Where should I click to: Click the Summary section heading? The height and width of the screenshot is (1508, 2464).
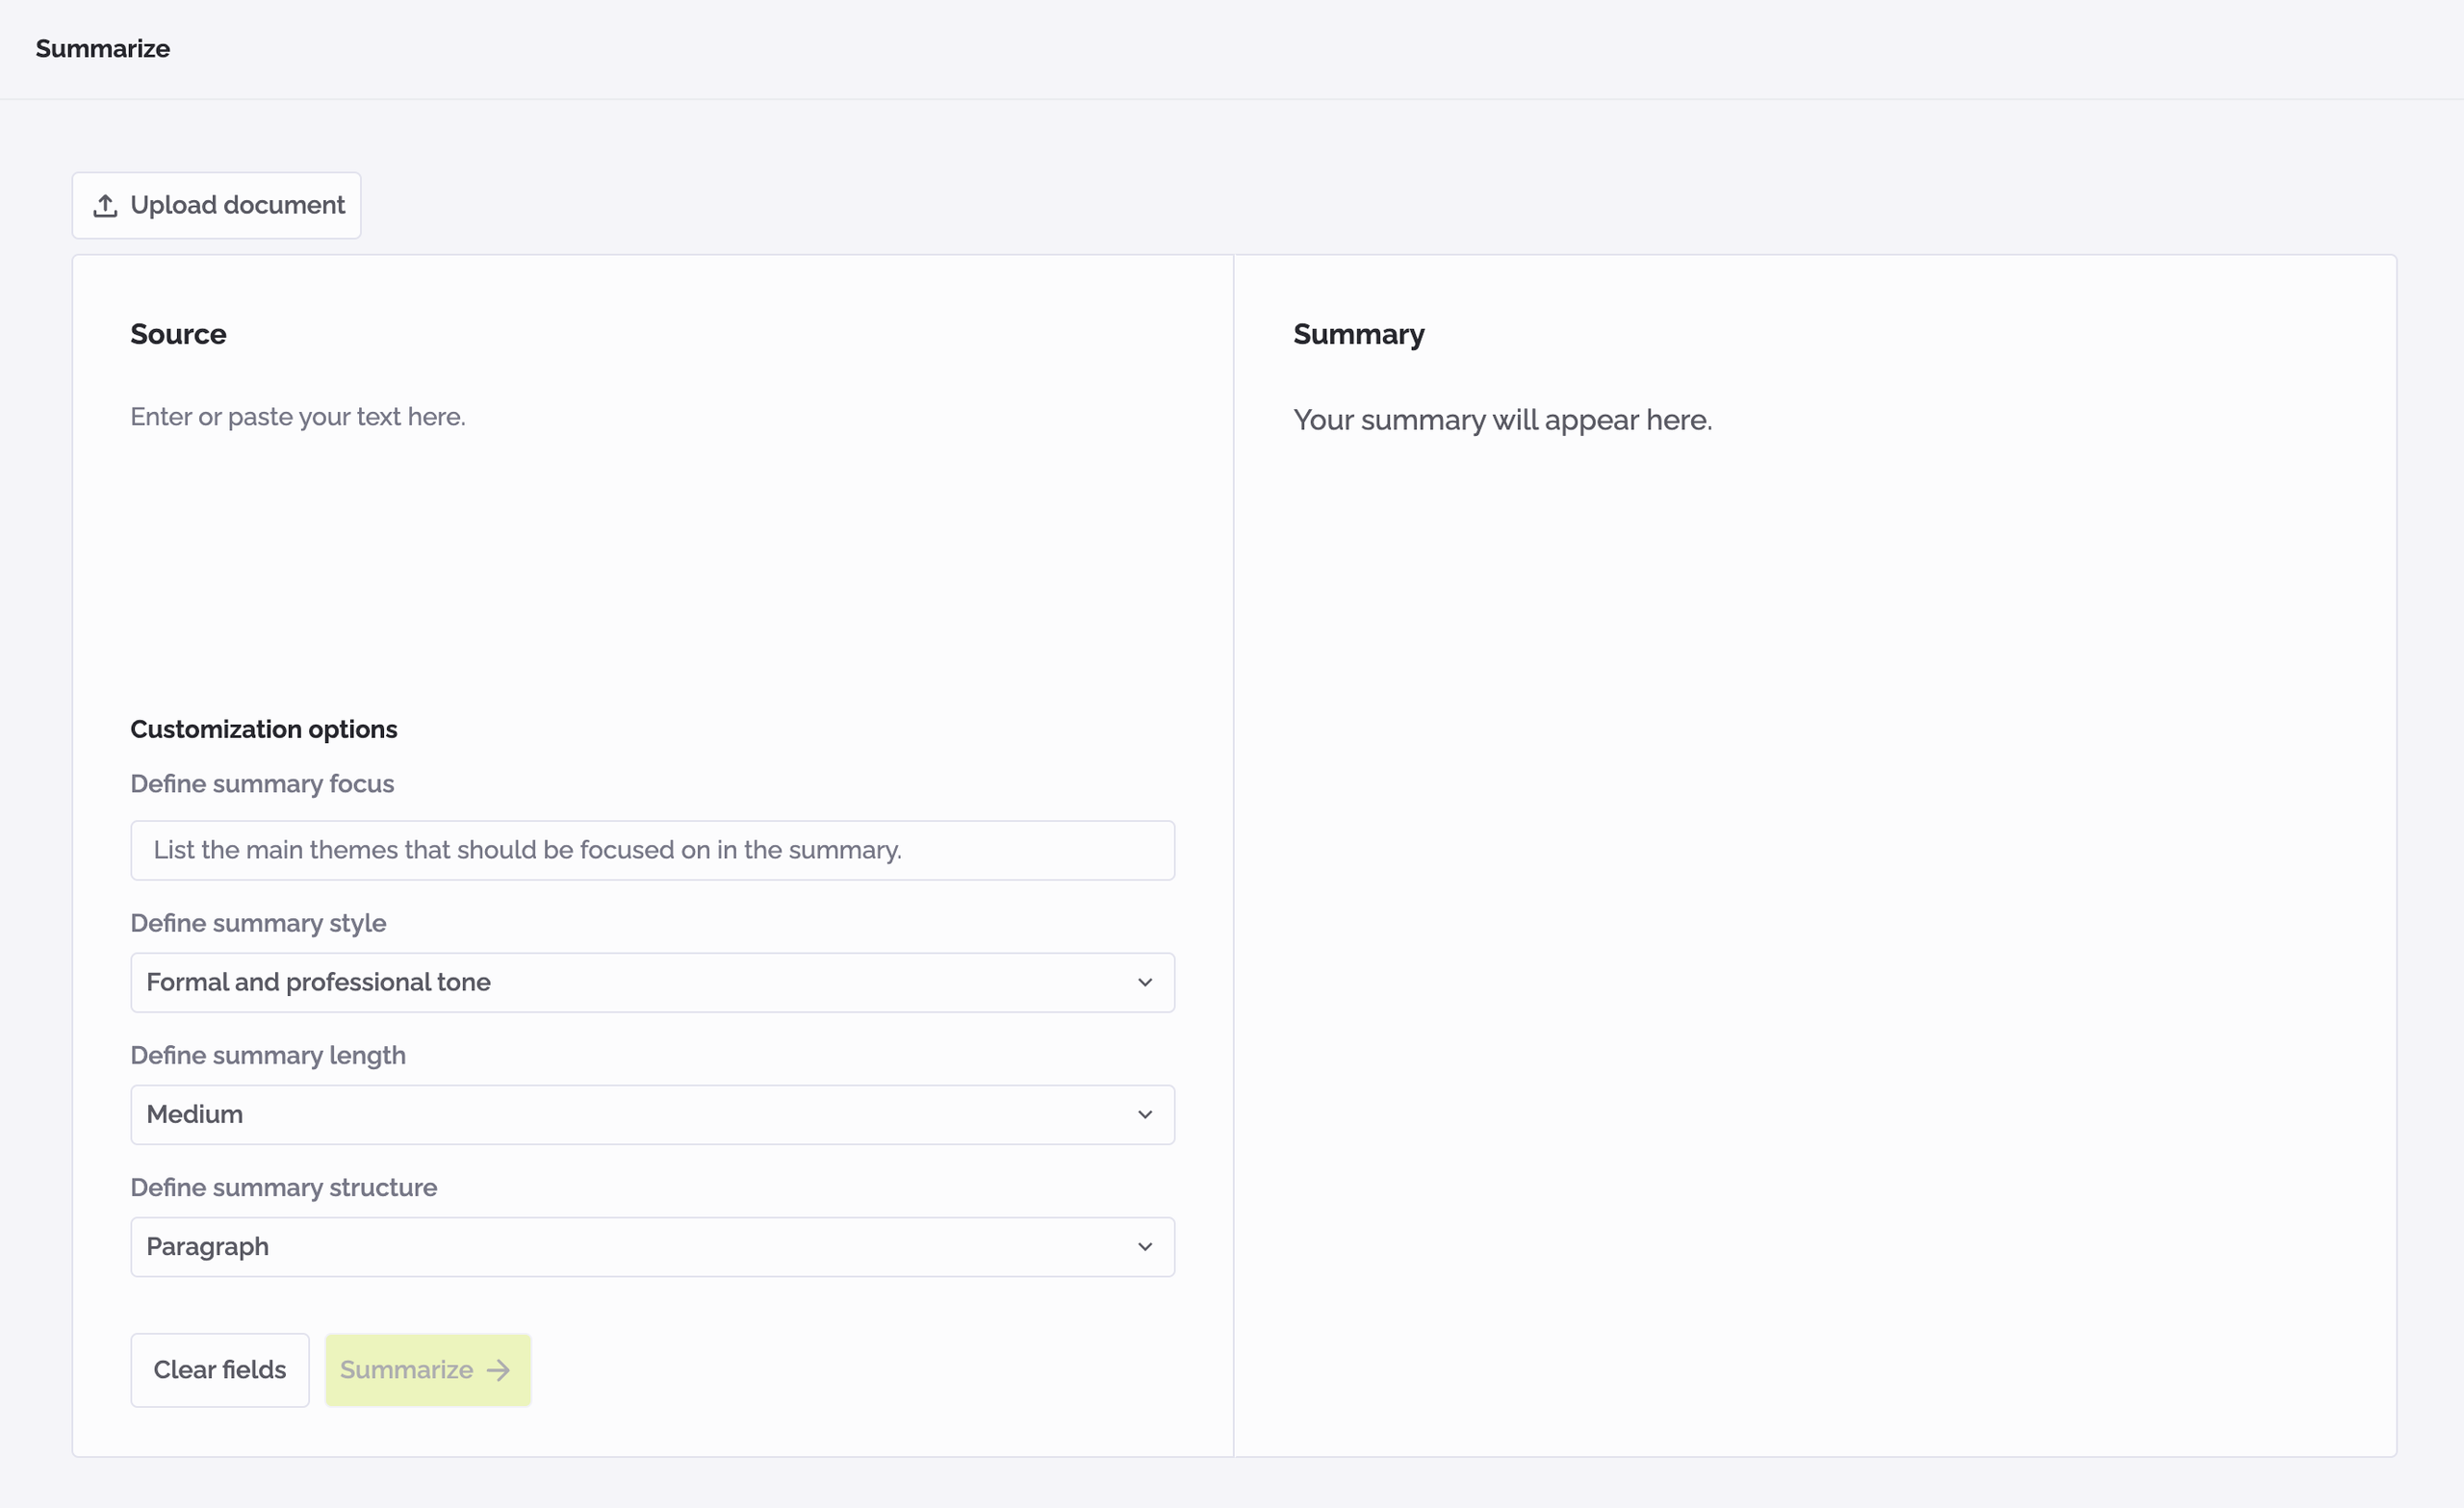pos(1358,334)
